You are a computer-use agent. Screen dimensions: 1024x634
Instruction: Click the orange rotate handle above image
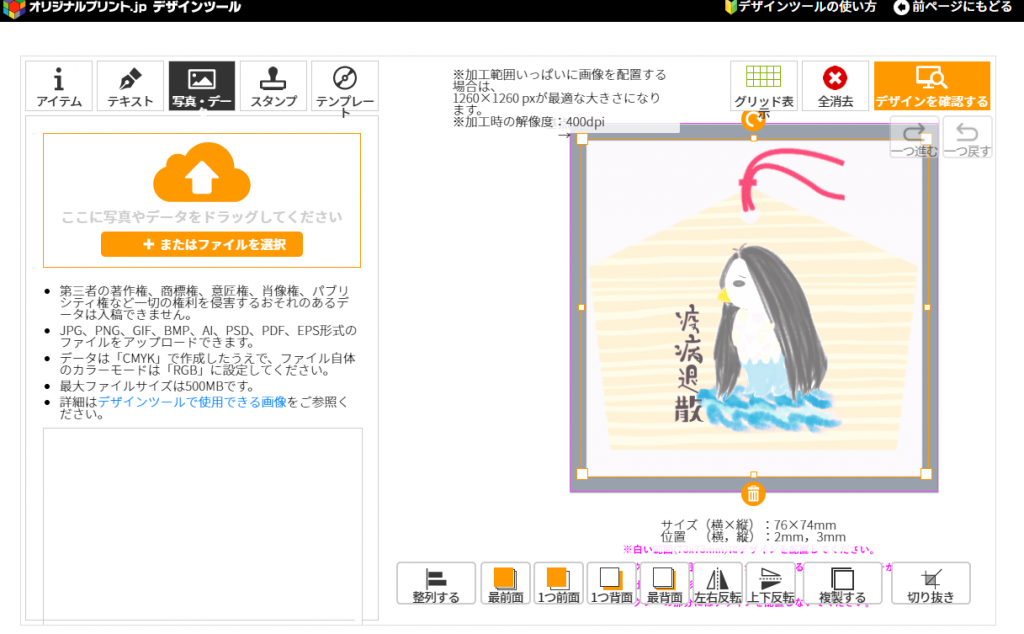(x=753, y=119)
